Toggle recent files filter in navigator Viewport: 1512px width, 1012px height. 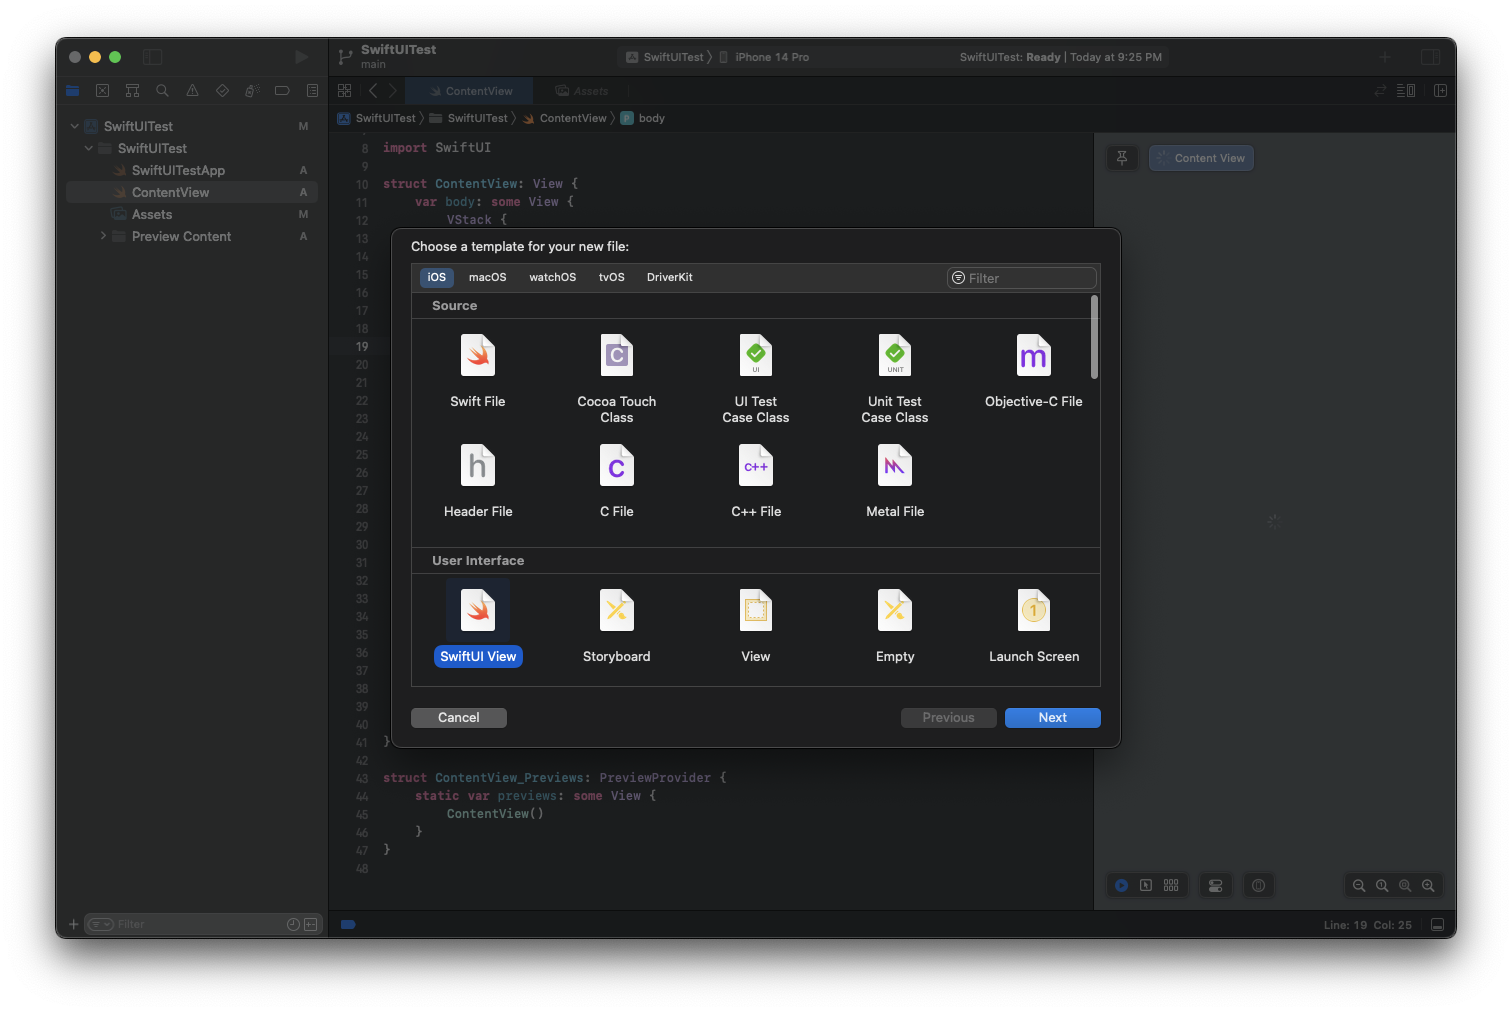point(293,924)
